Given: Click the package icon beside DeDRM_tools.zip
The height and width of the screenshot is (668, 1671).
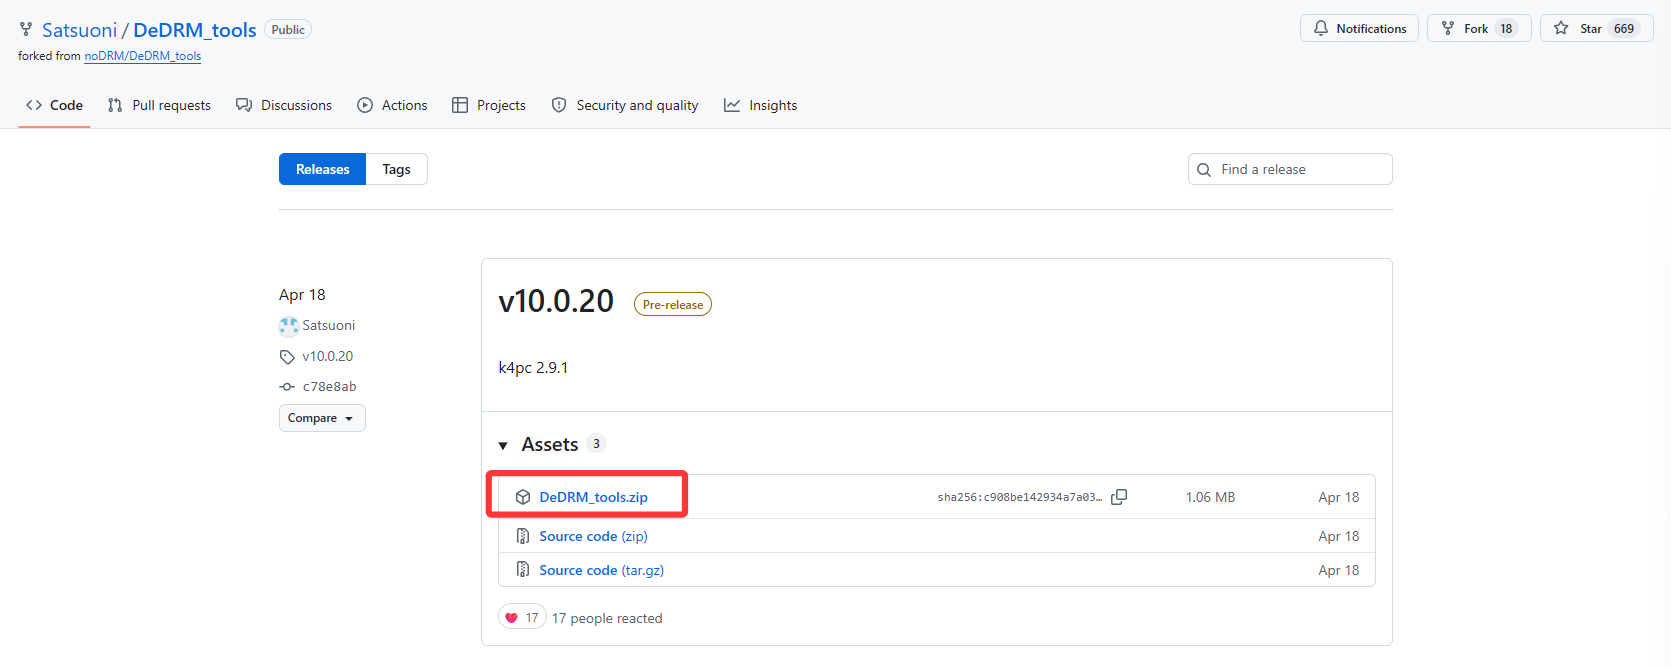Looking at the screenshot, I should pyautogui.click(x=523, y=497).
